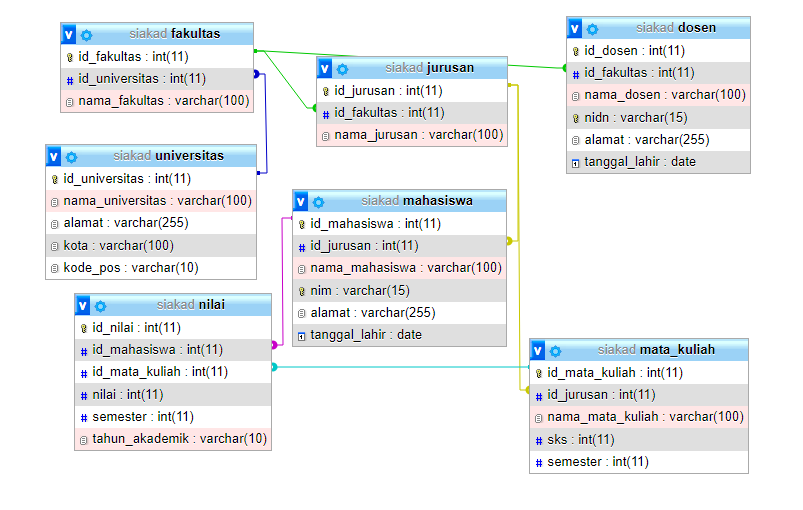Click the cyan relation endpoint at nilai id_mata_kuliah
This screenshot has width=803, height=510.
click(274, 367)
